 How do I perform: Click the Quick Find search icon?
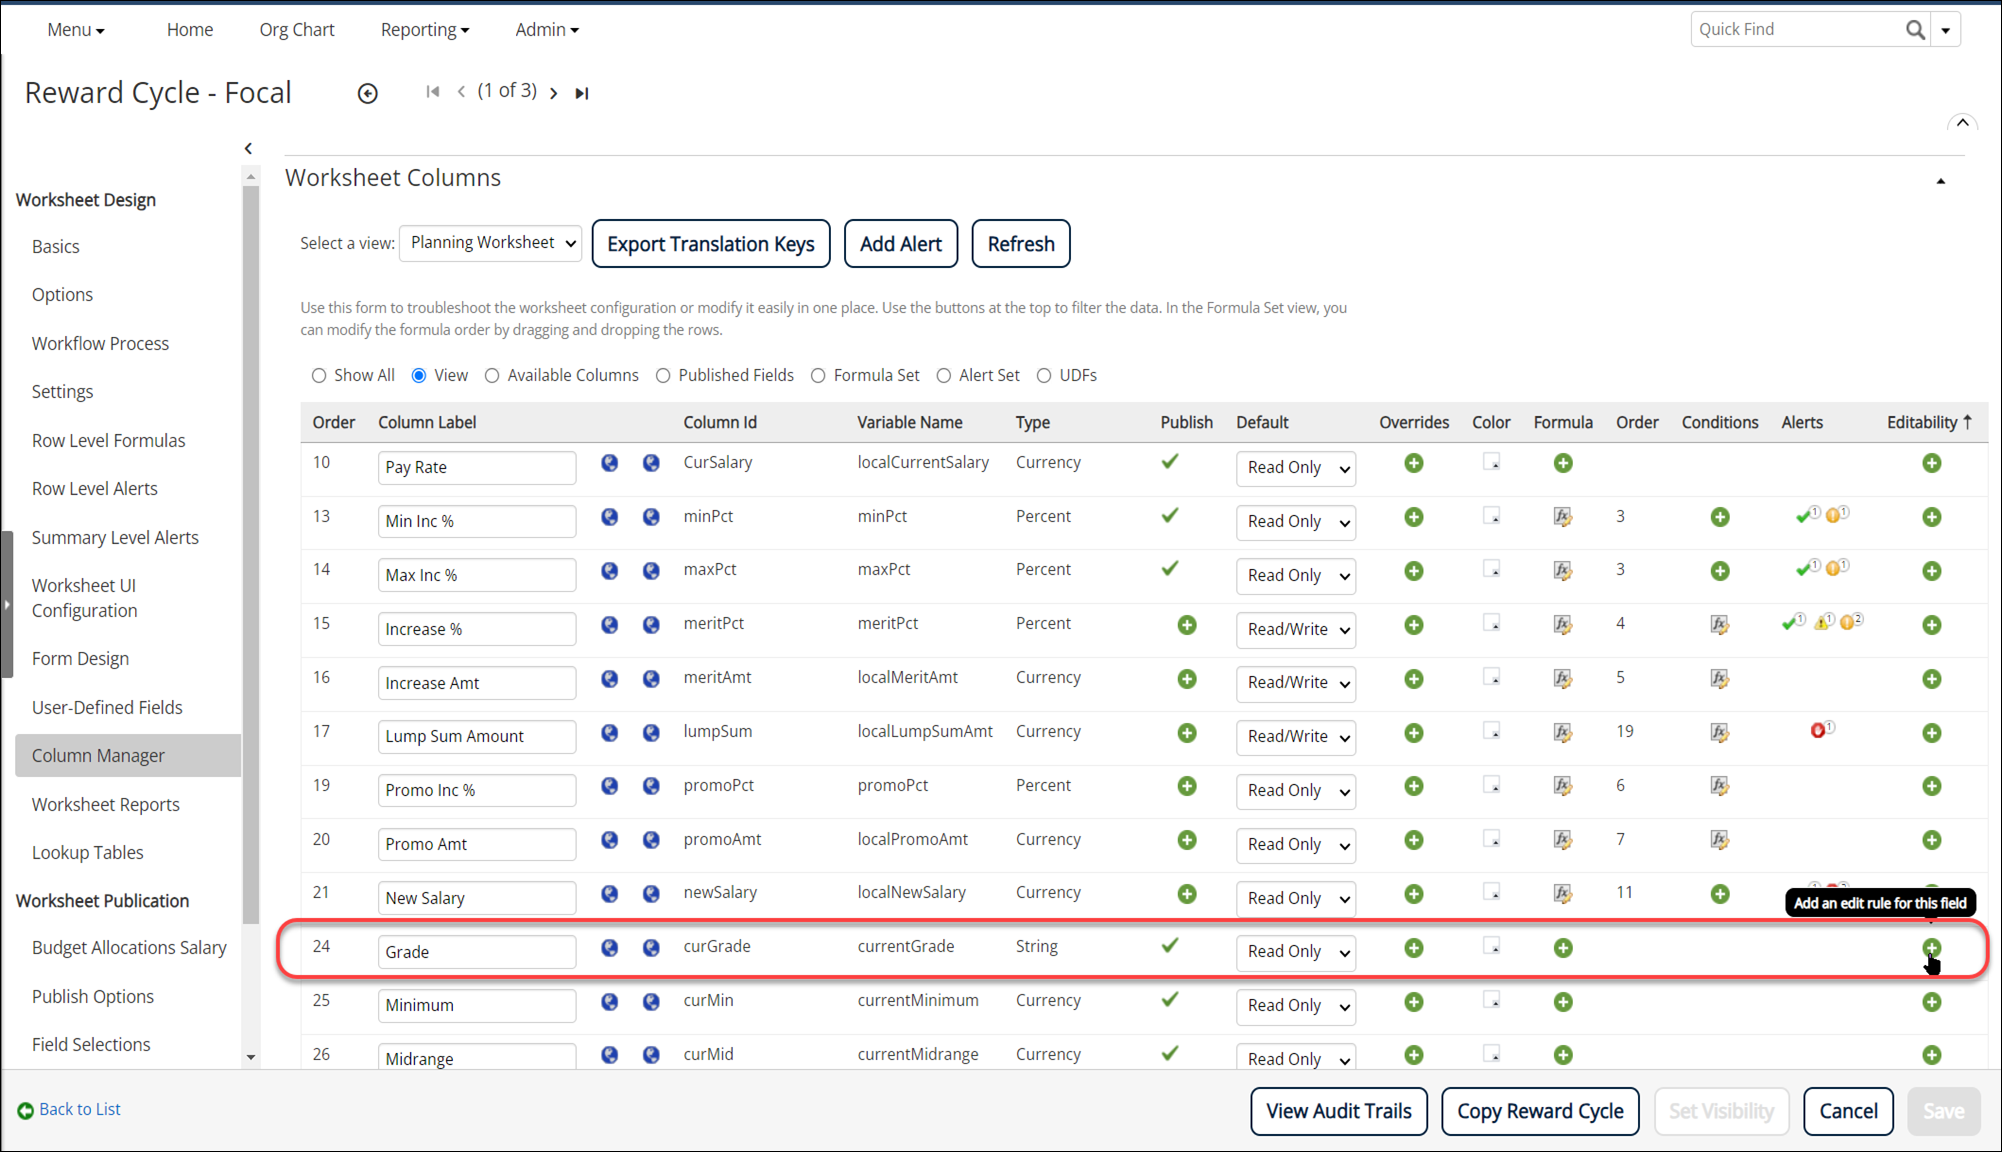1915,29
